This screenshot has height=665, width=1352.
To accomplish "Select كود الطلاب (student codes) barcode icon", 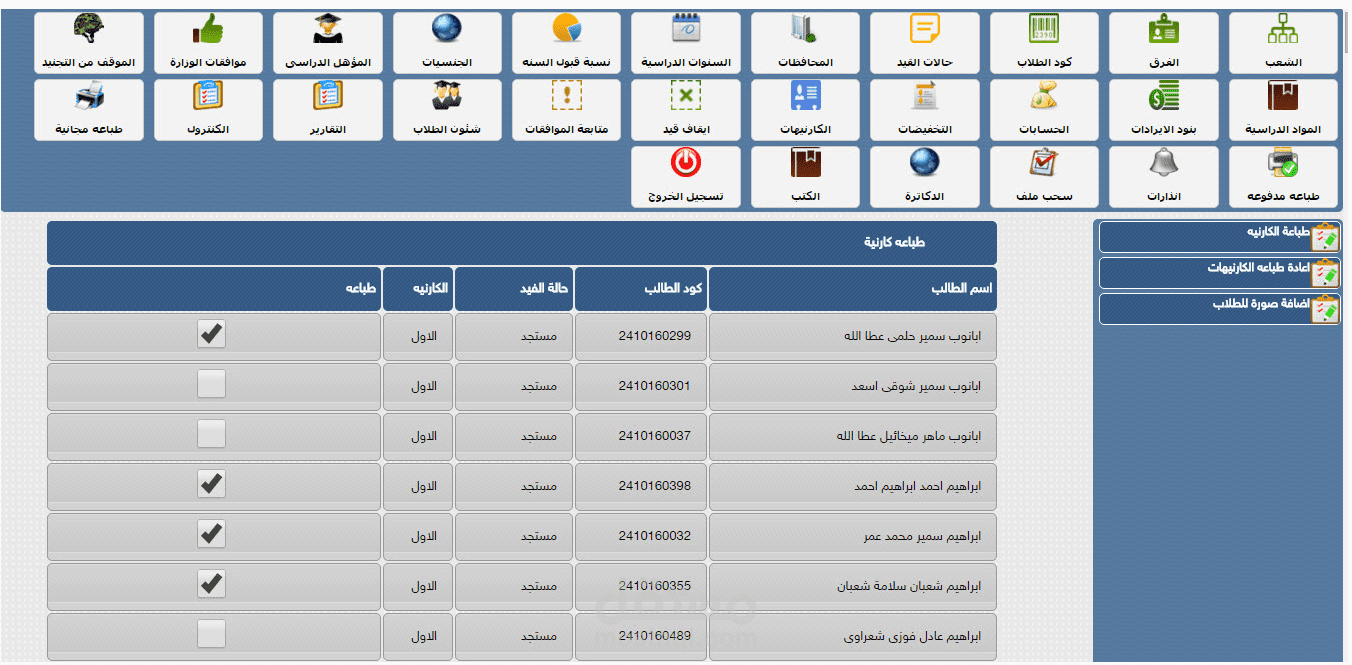I will point(1043,42).
